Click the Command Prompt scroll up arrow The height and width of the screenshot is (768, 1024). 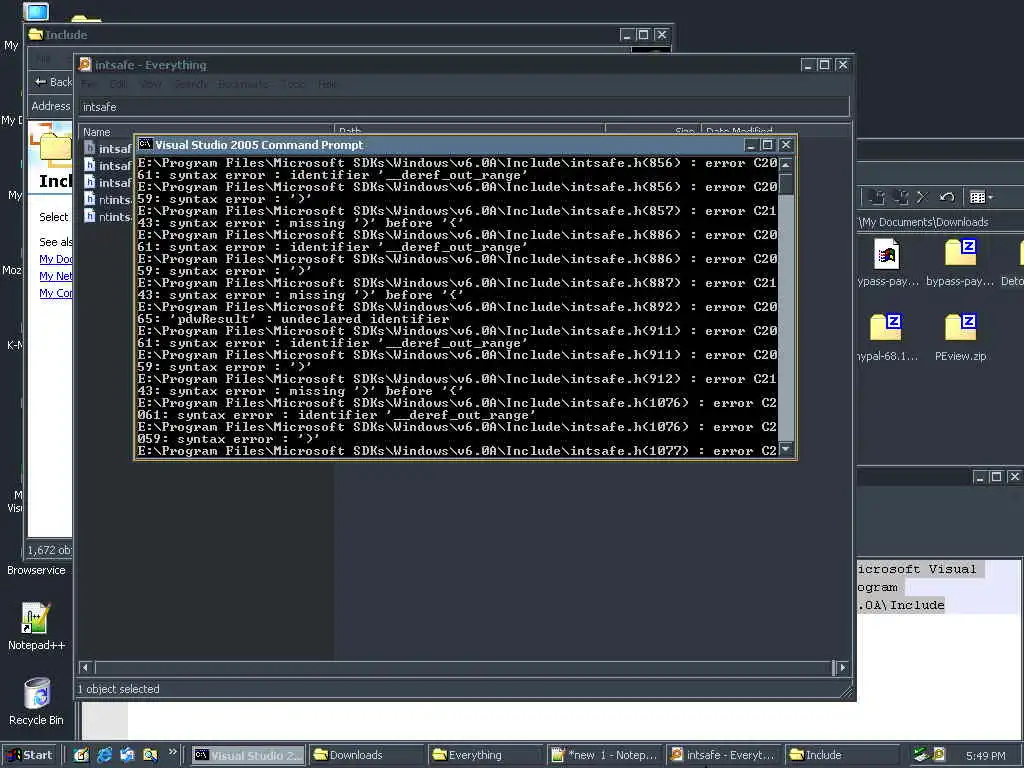786,164
